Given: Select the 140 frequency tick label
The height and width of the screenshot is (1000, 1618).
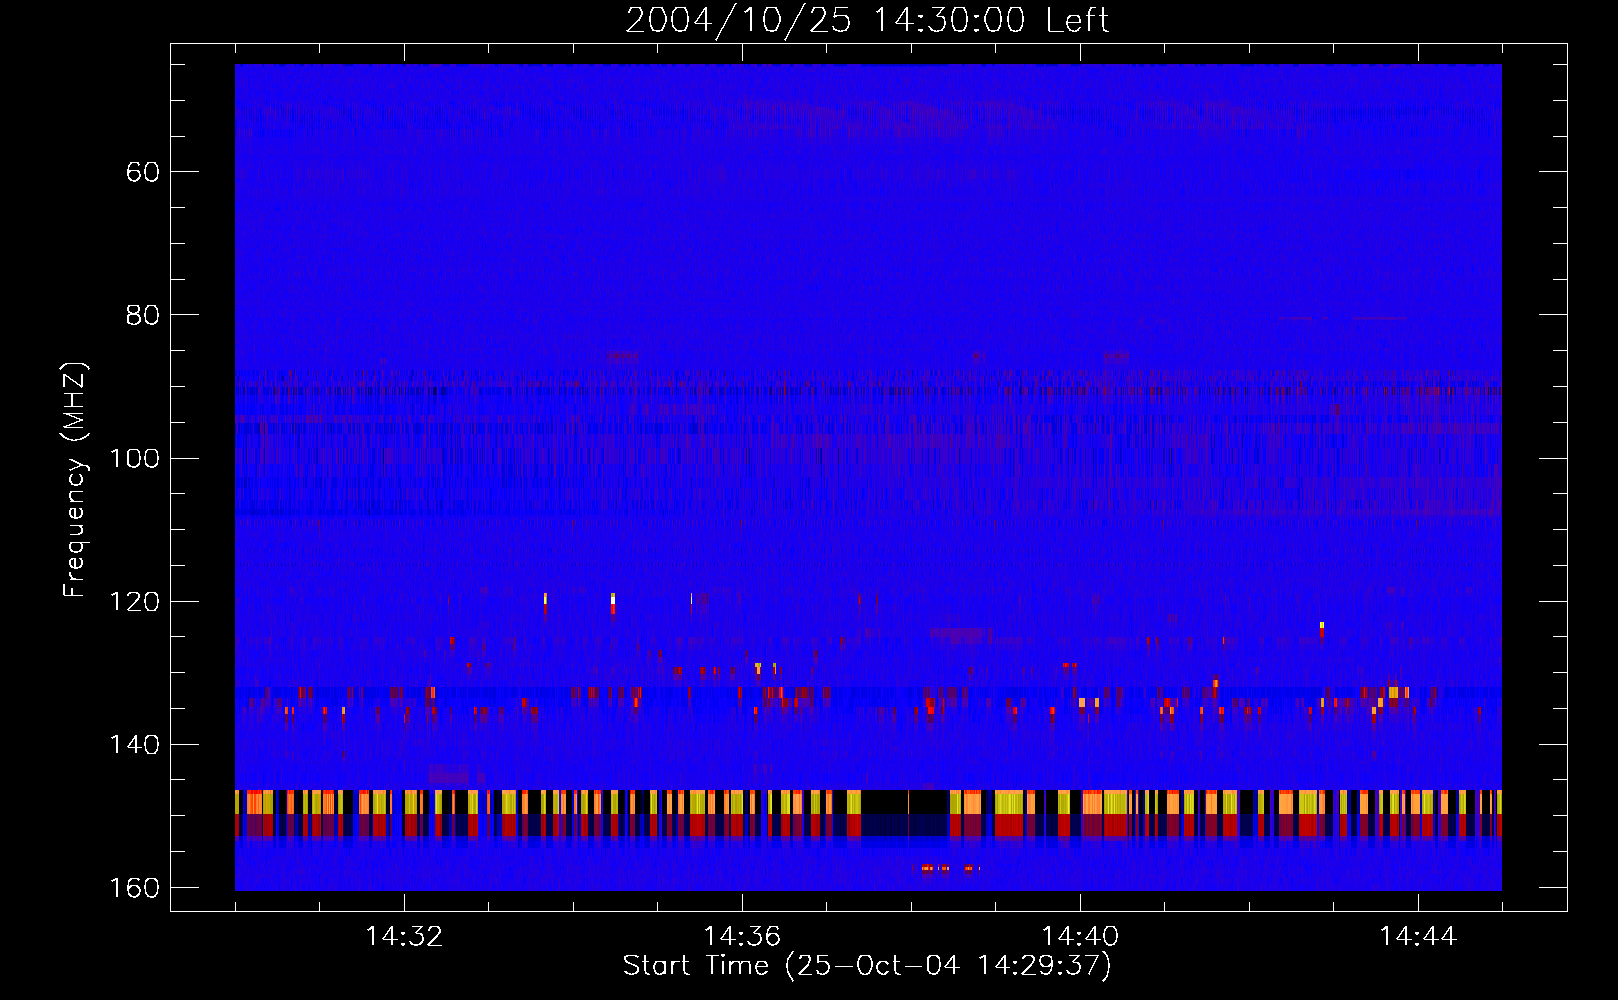Looking at the screenshot, I should tap(135, 745).
